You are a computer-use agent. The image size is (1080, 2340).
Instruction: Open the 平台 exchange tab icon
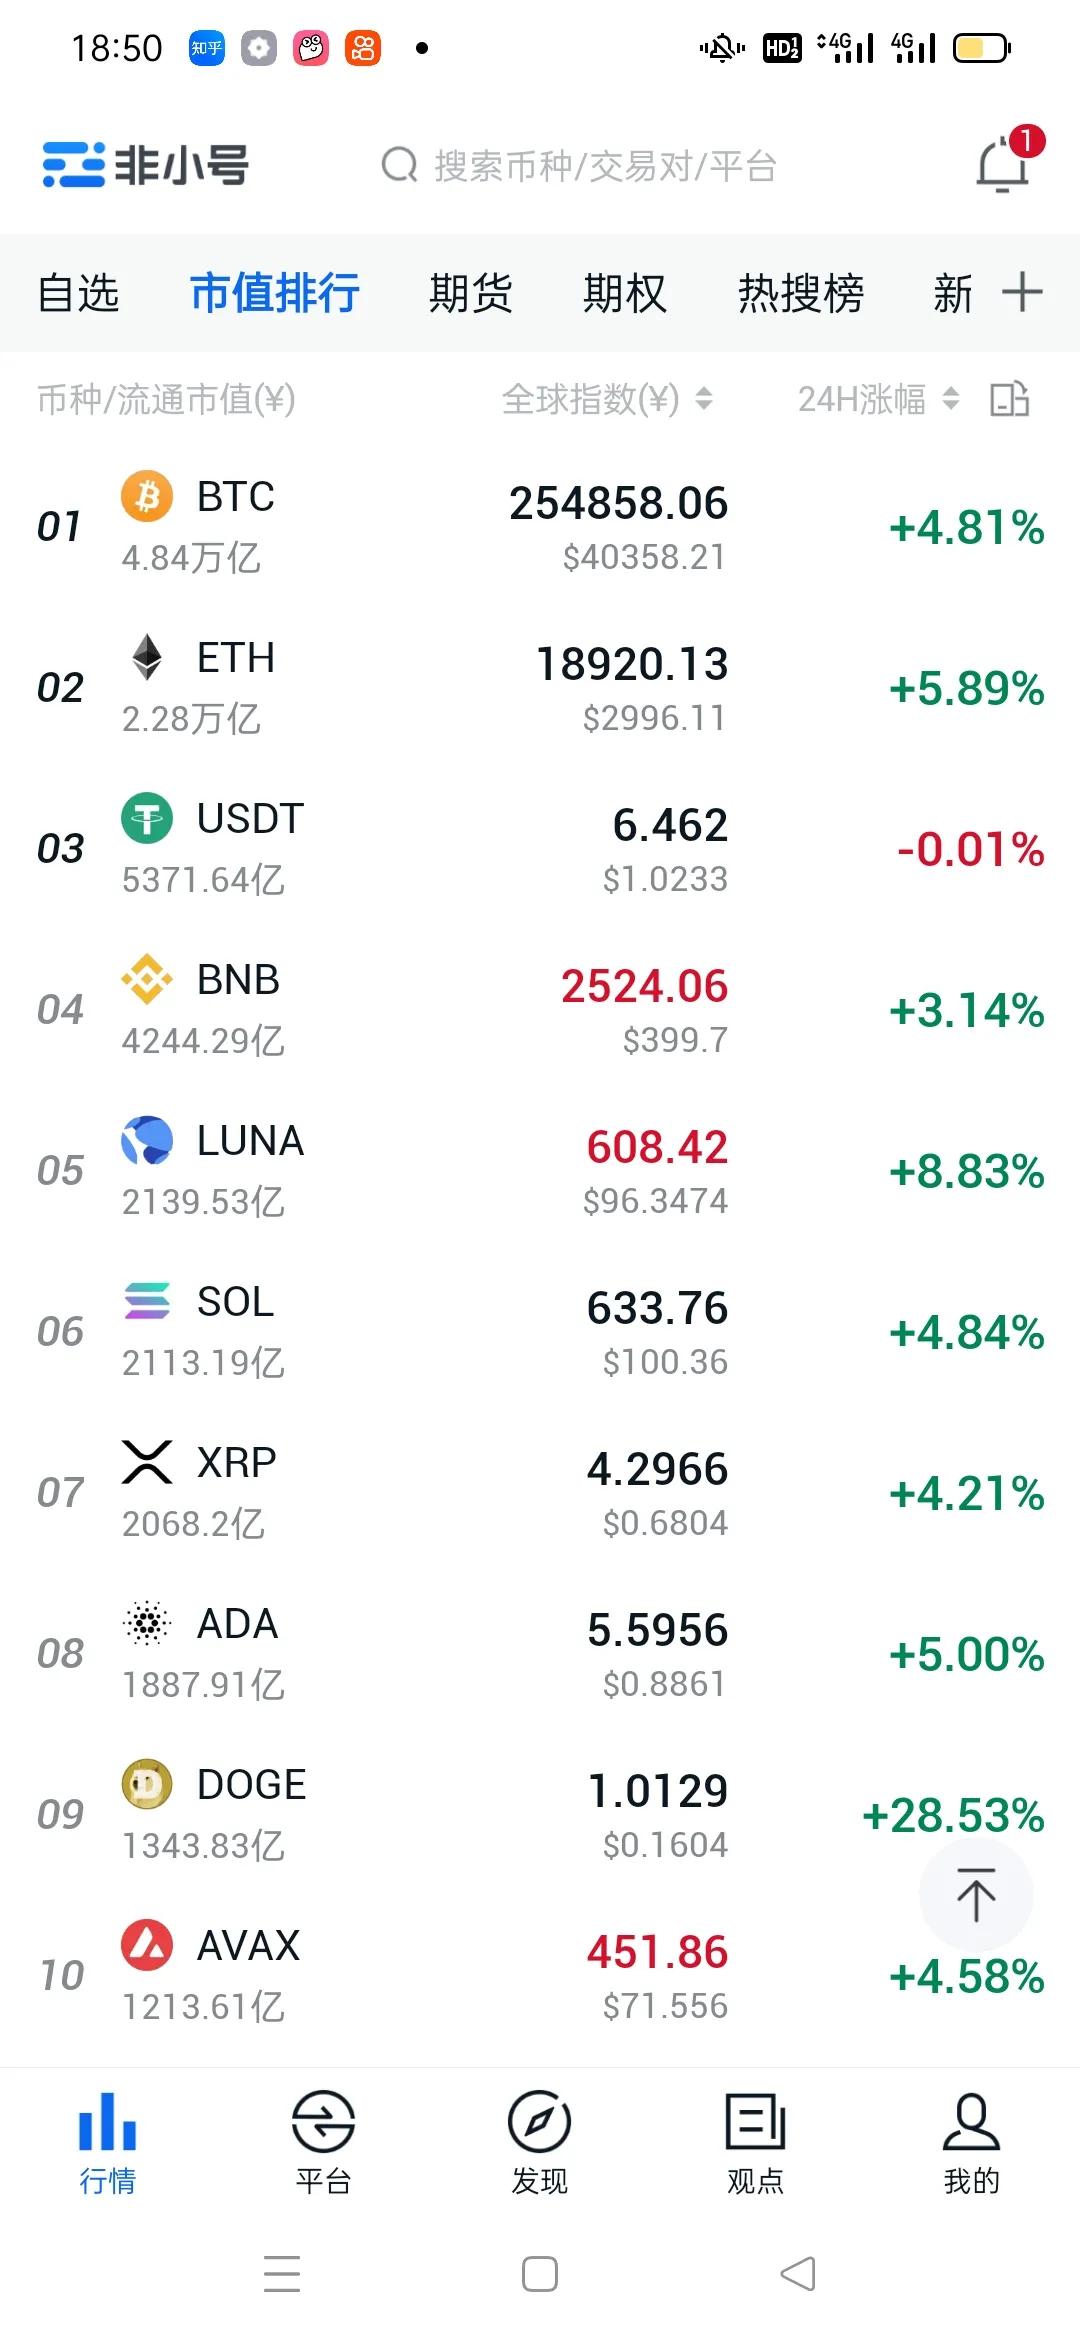click(x=323, y=2120)
